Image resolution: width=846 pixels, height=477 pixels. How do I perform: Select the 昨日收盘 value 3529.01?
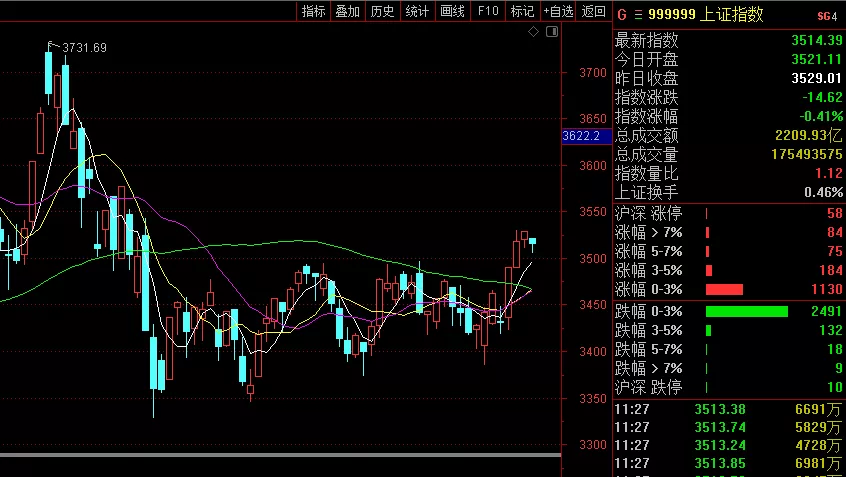817,78
